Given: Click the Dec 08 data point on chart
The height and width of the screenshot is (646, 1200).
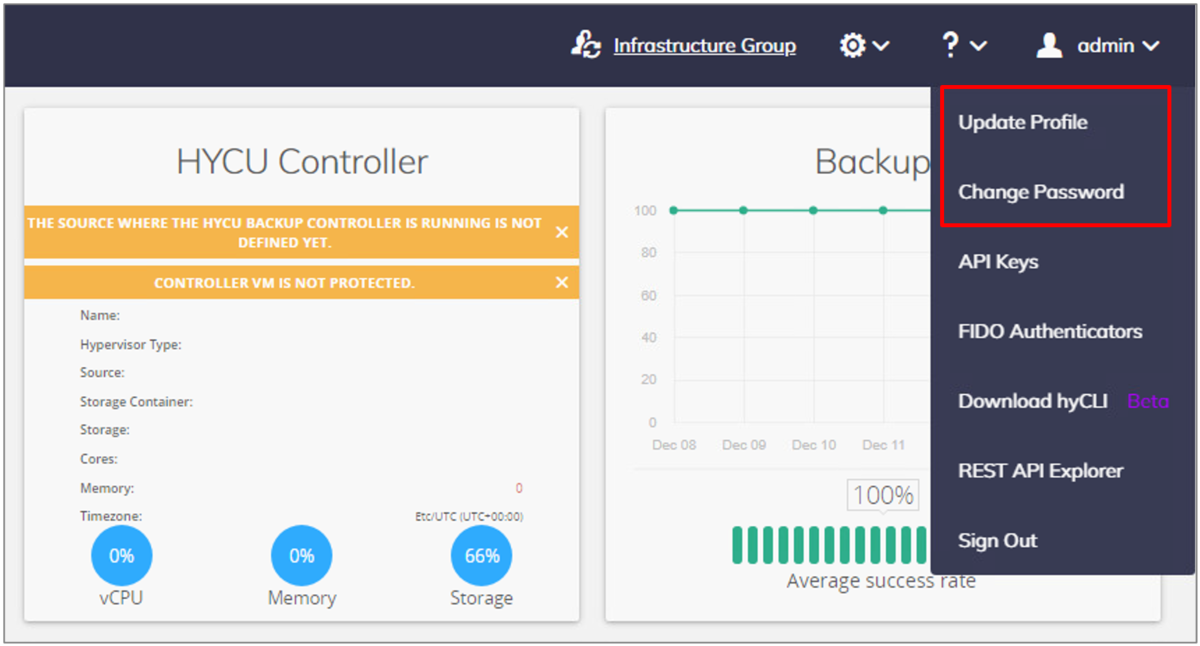Looking at the screenshot, I should coord(674,210).
